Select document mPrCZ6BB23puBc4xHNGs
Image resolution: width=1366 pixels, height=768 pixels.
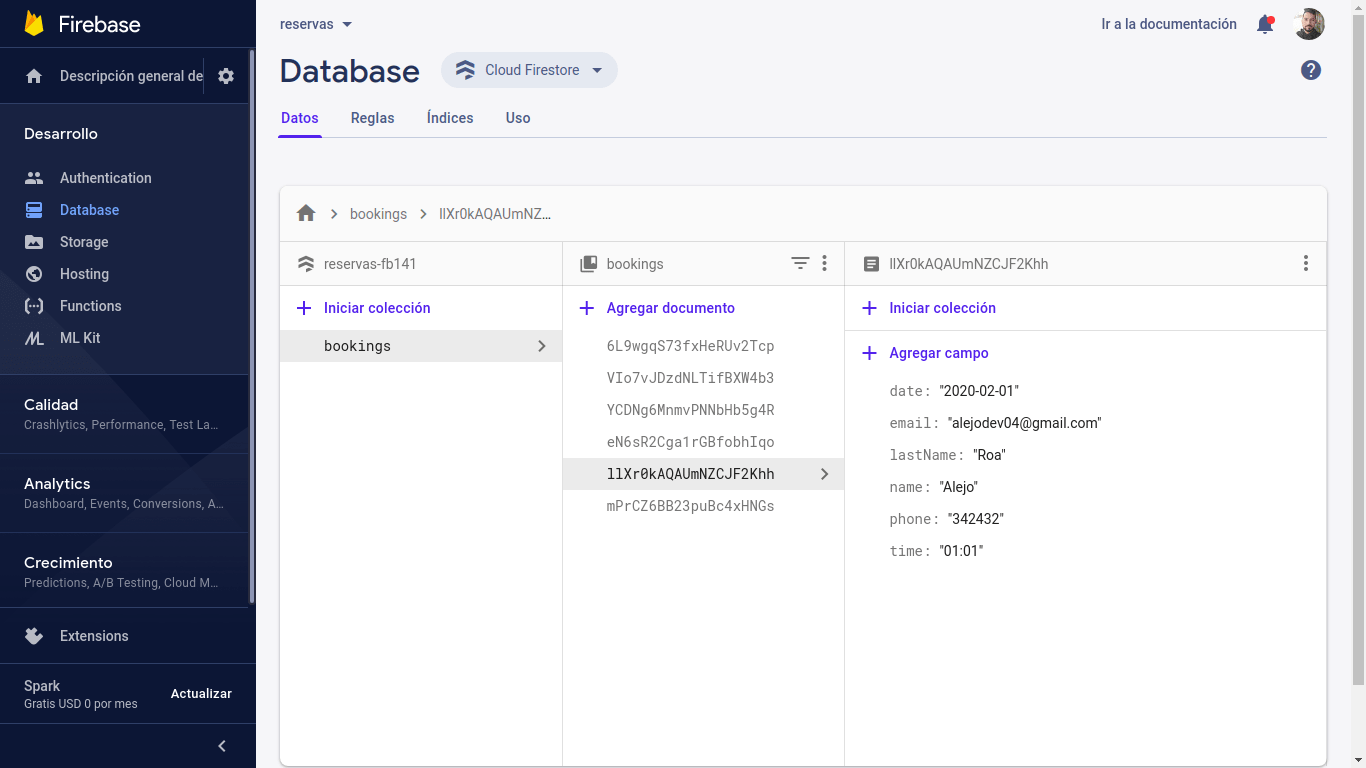point(690,506)
